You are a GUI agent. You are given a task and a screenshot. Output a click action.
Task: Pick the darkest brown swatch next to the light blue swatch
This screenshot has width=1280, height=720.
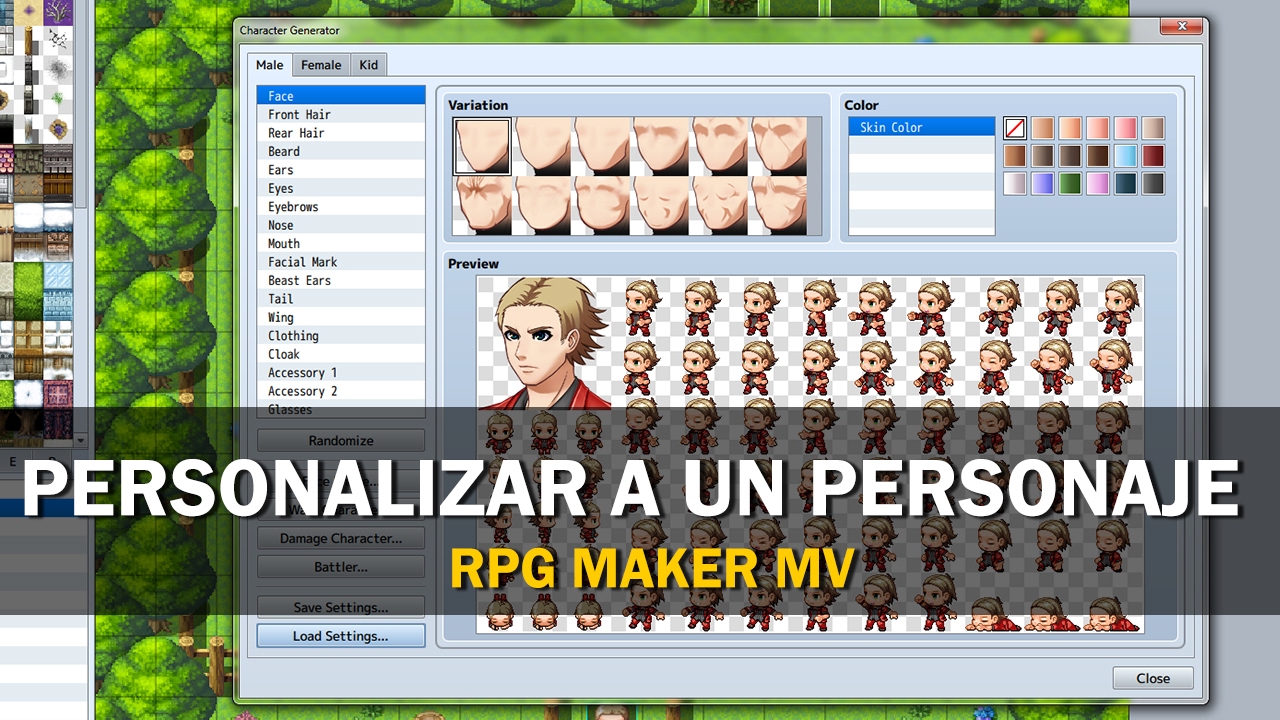pyautogui.click(x=1098, y=156)
